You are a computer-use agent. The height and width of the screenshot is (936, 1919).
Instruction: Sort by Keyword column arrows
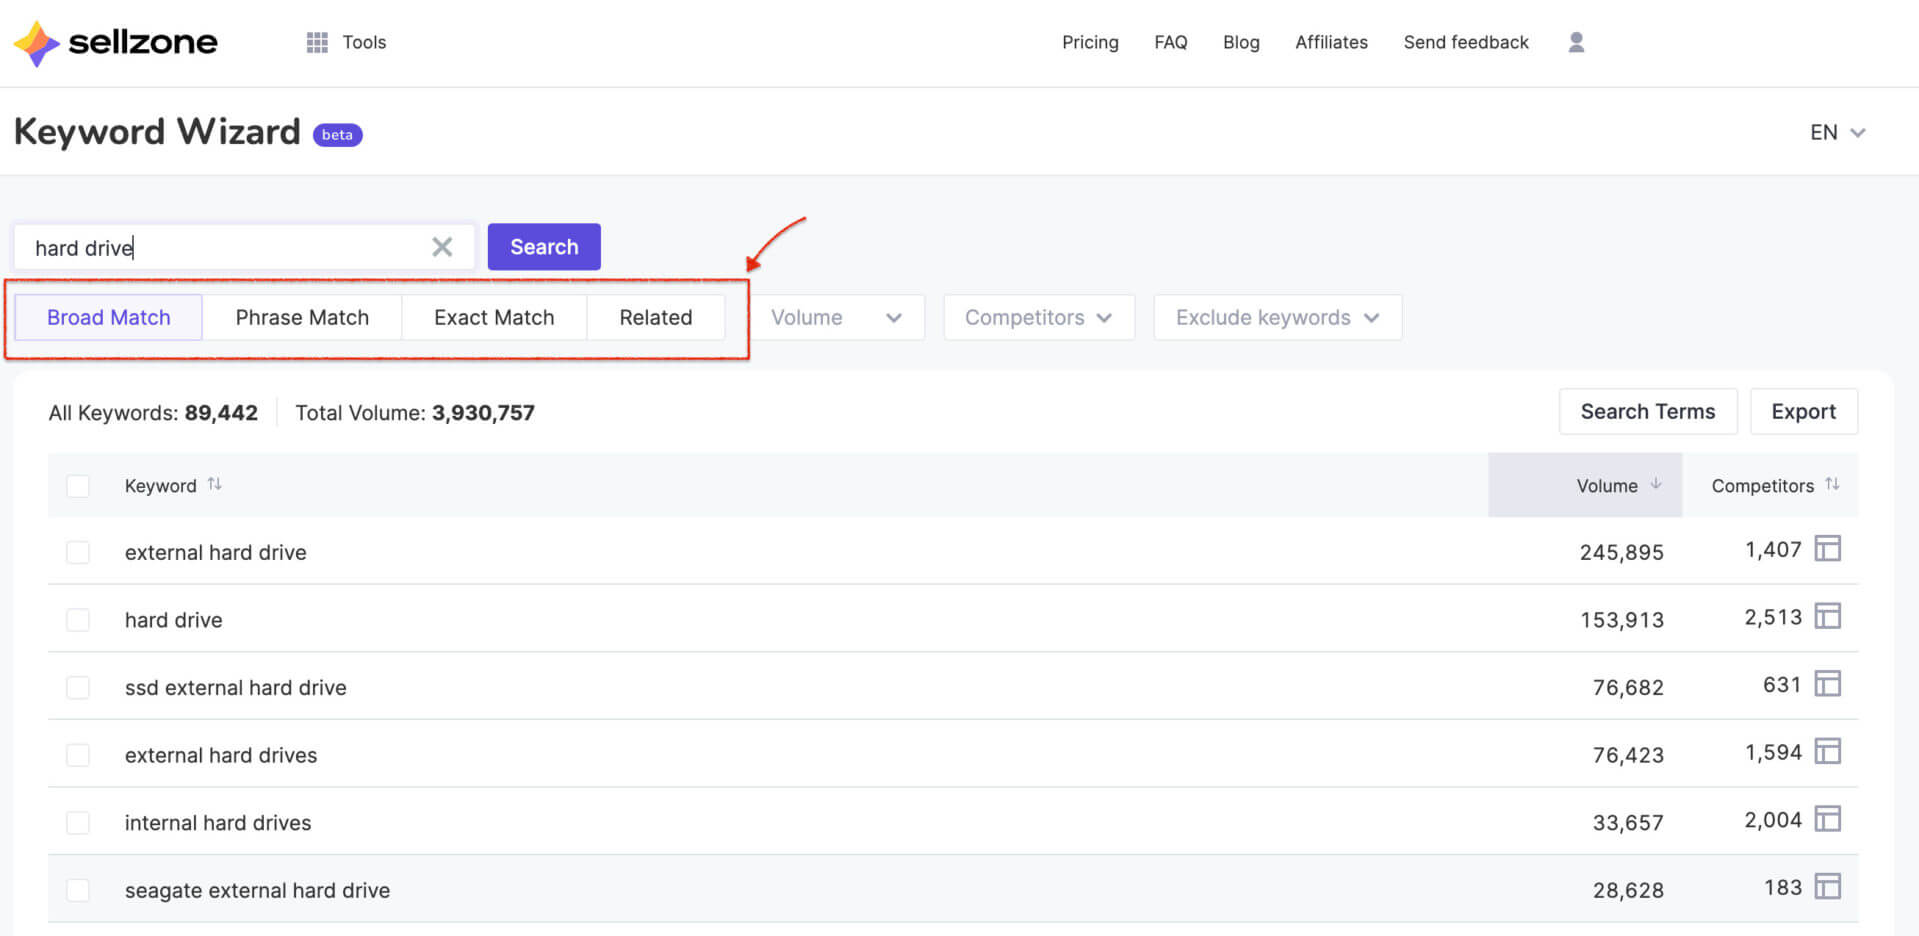click(x=214, y=484)
